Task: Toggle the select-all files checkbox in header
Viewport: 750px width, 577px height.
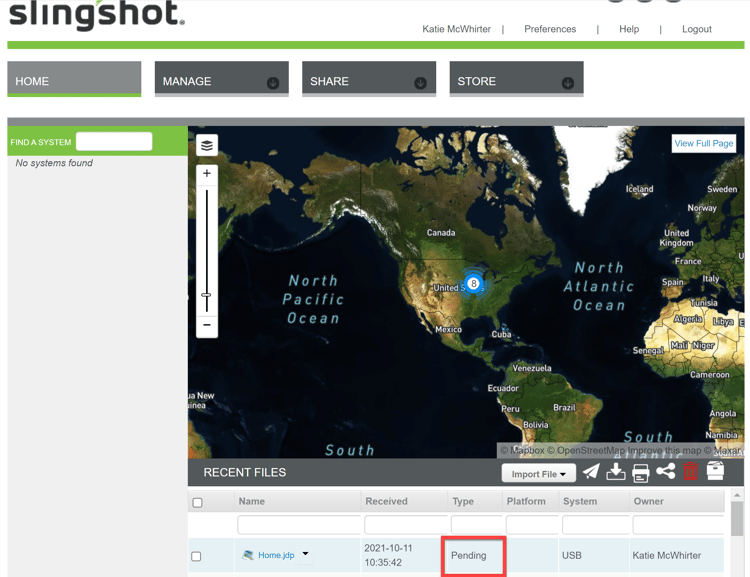Action: (x=197, y=502)
